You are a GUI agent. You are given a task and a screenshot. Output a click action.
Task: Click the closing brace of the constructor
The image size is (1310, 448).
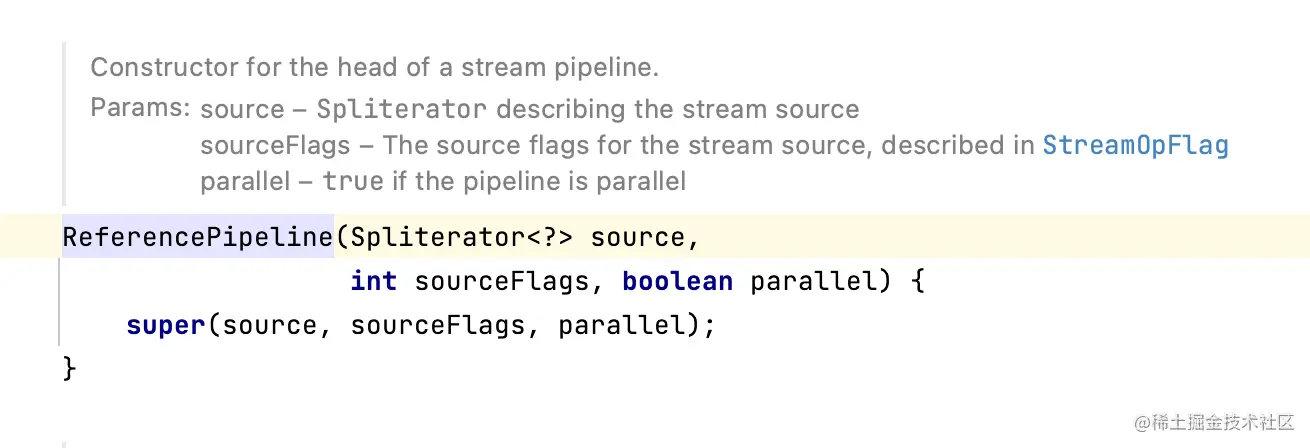[x=69, y=369]
